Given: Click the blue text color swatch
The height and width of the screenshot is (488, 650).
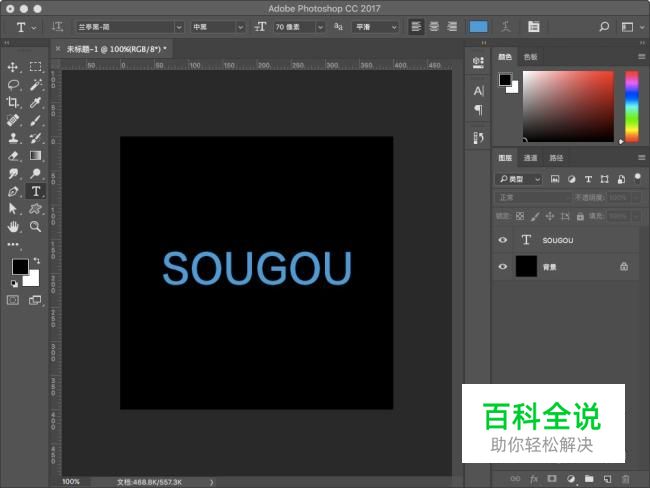Looking at the screenshot, I should tap(478, 27).
